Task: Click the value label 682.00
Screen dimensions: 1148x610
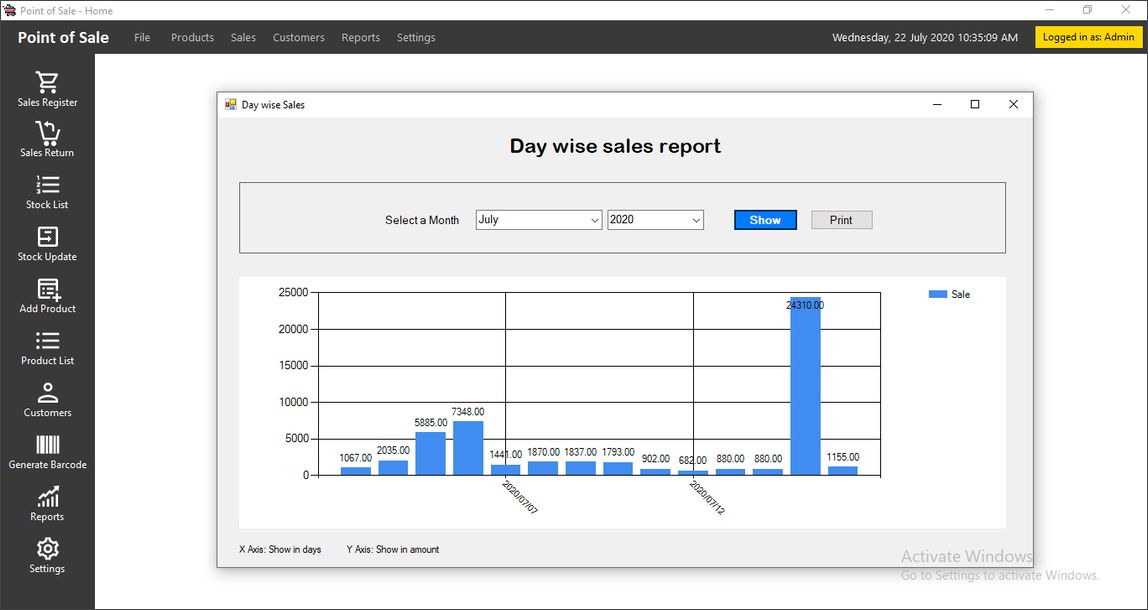Action: [693, 461]
